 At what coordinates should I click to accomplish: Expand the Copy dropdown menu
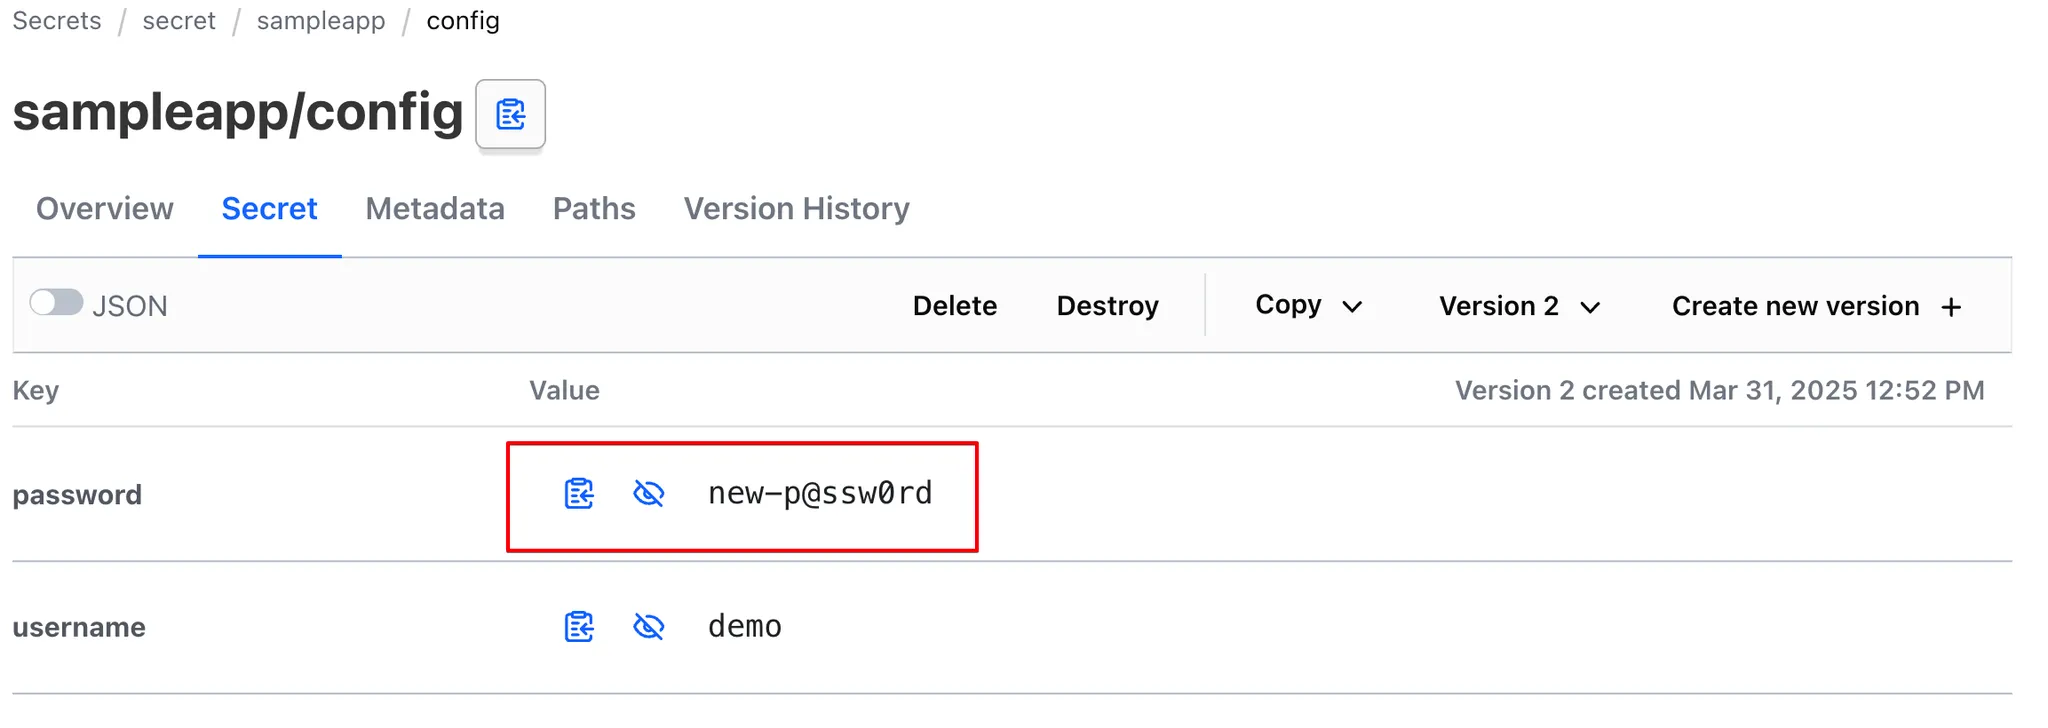(1308, 305)
